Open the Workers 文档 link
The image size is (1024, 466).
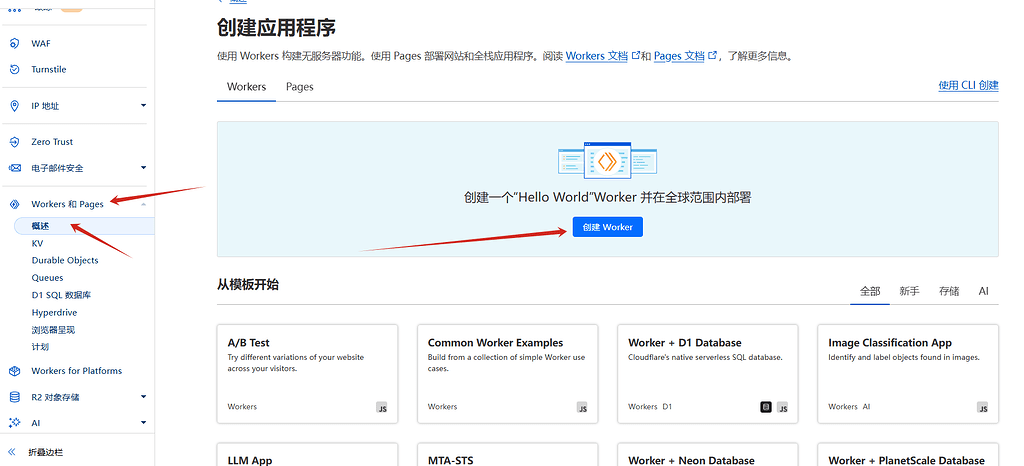coord(597,56)
